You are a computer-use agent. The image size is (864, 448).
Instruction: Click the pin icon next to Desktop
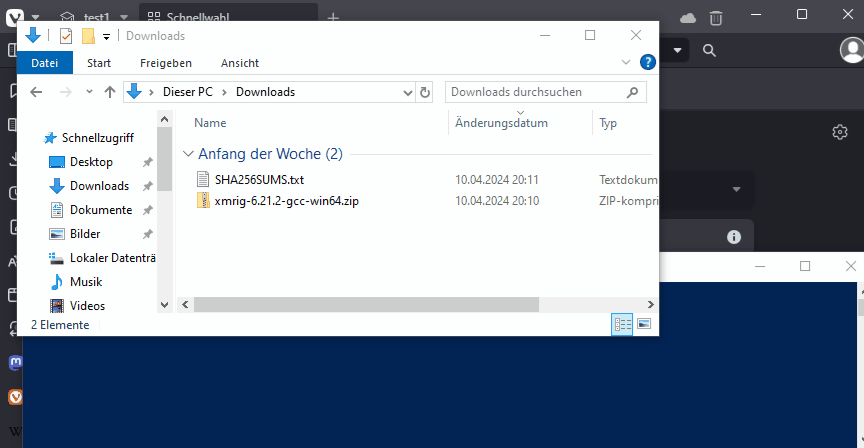(x=148, y=162)
